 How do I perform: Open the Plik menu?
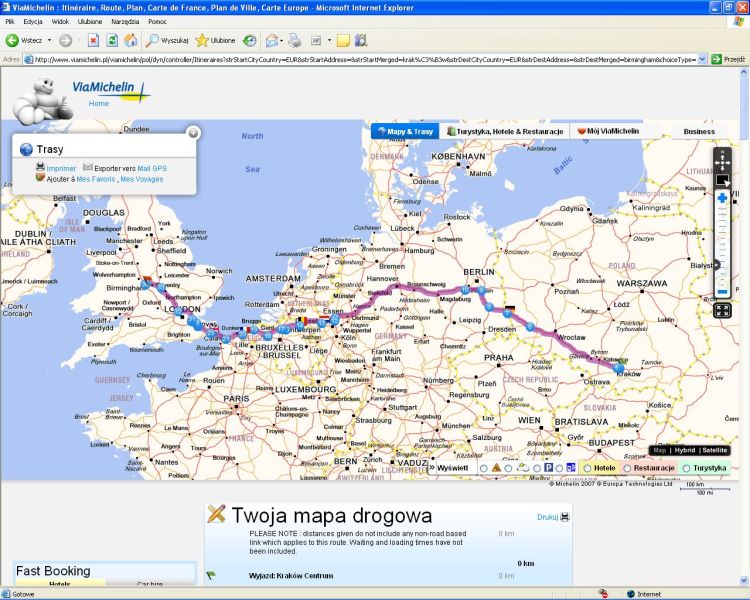(10, 22)
